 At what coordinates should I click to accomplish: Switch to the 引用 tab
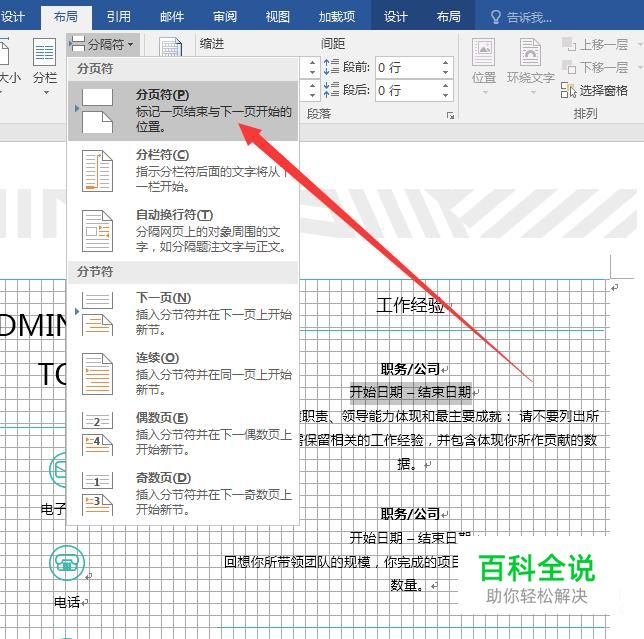119,16
